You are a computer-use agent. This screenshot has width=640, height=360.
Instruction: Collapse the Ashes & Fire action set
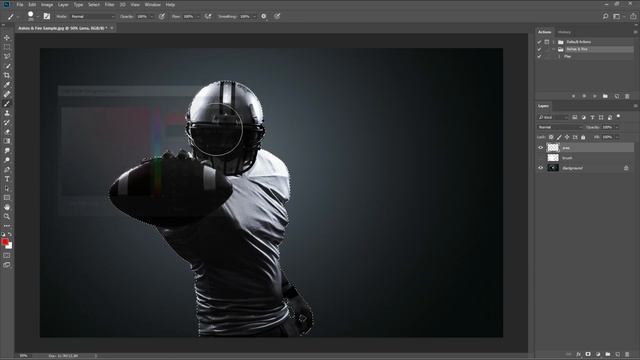554,49
